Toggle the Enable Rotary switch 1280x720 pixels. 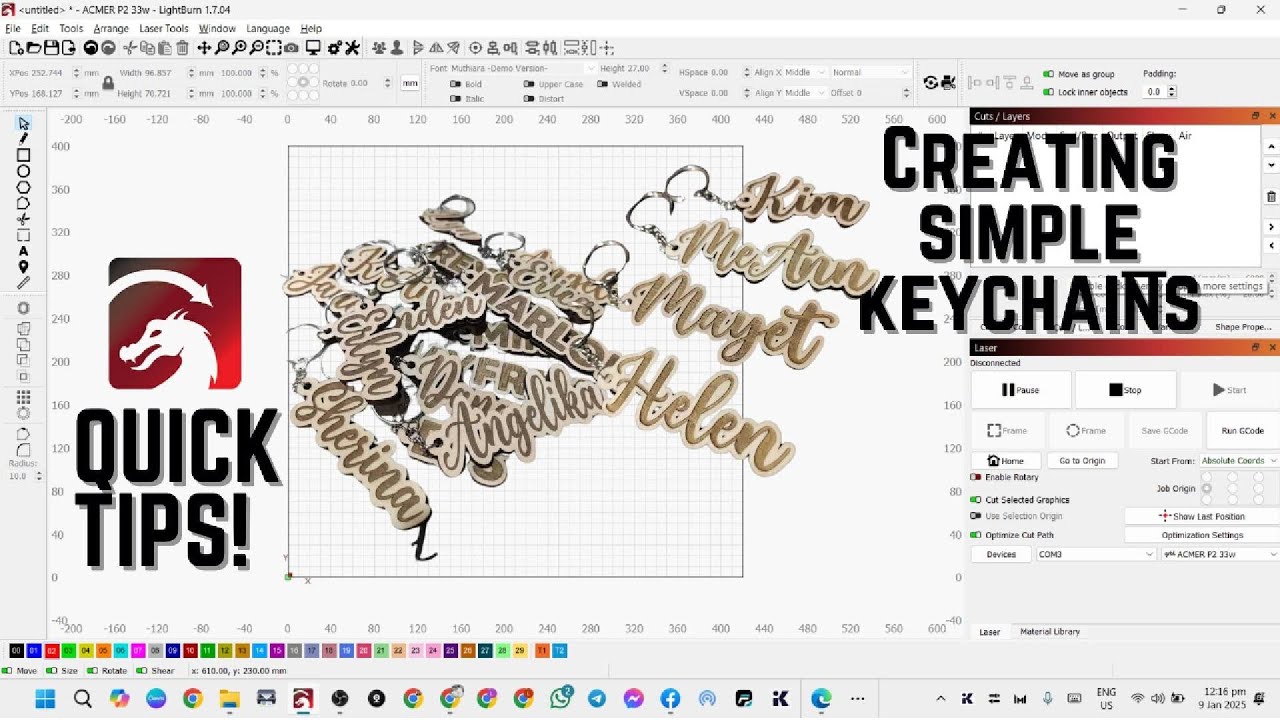point(976,477)
